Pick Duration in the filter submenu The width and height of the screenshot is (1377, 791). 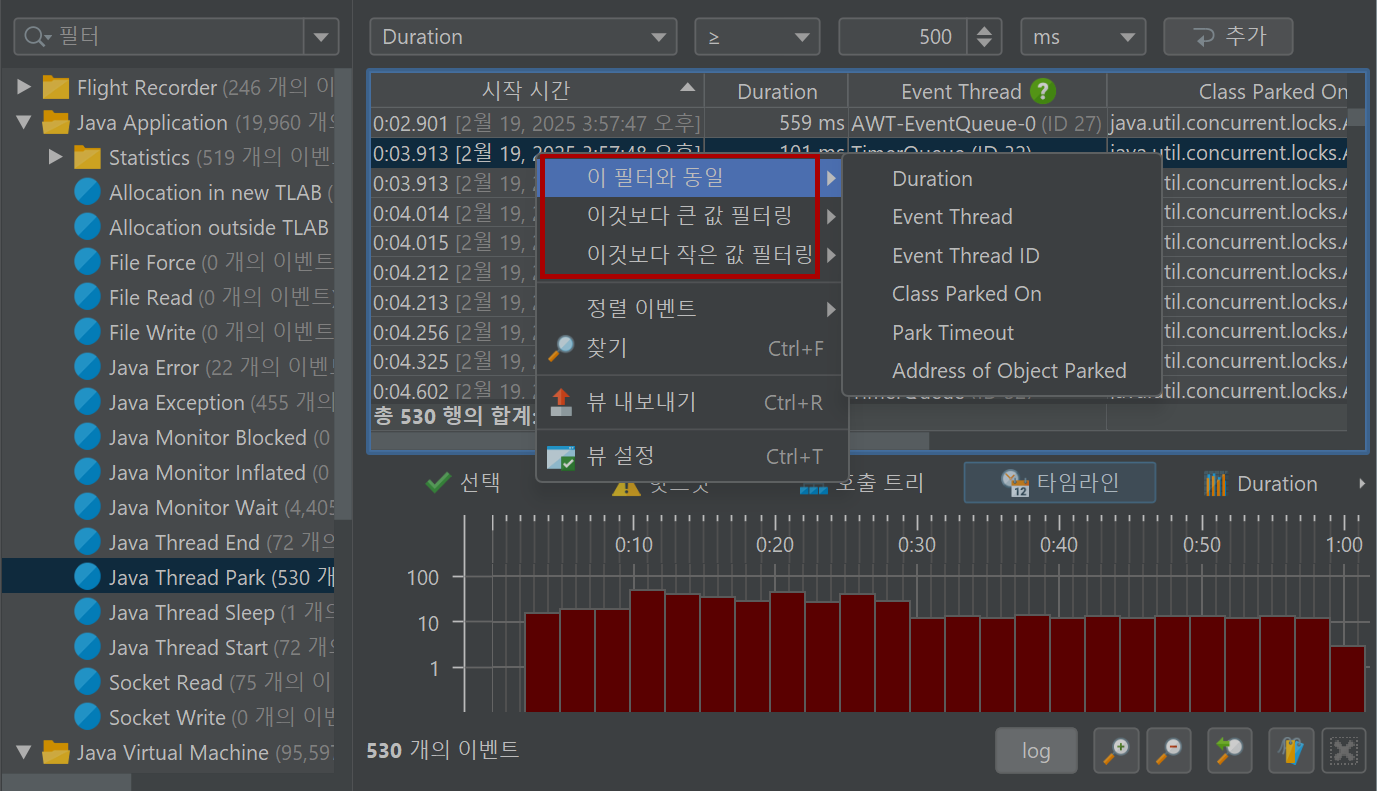1002,179
